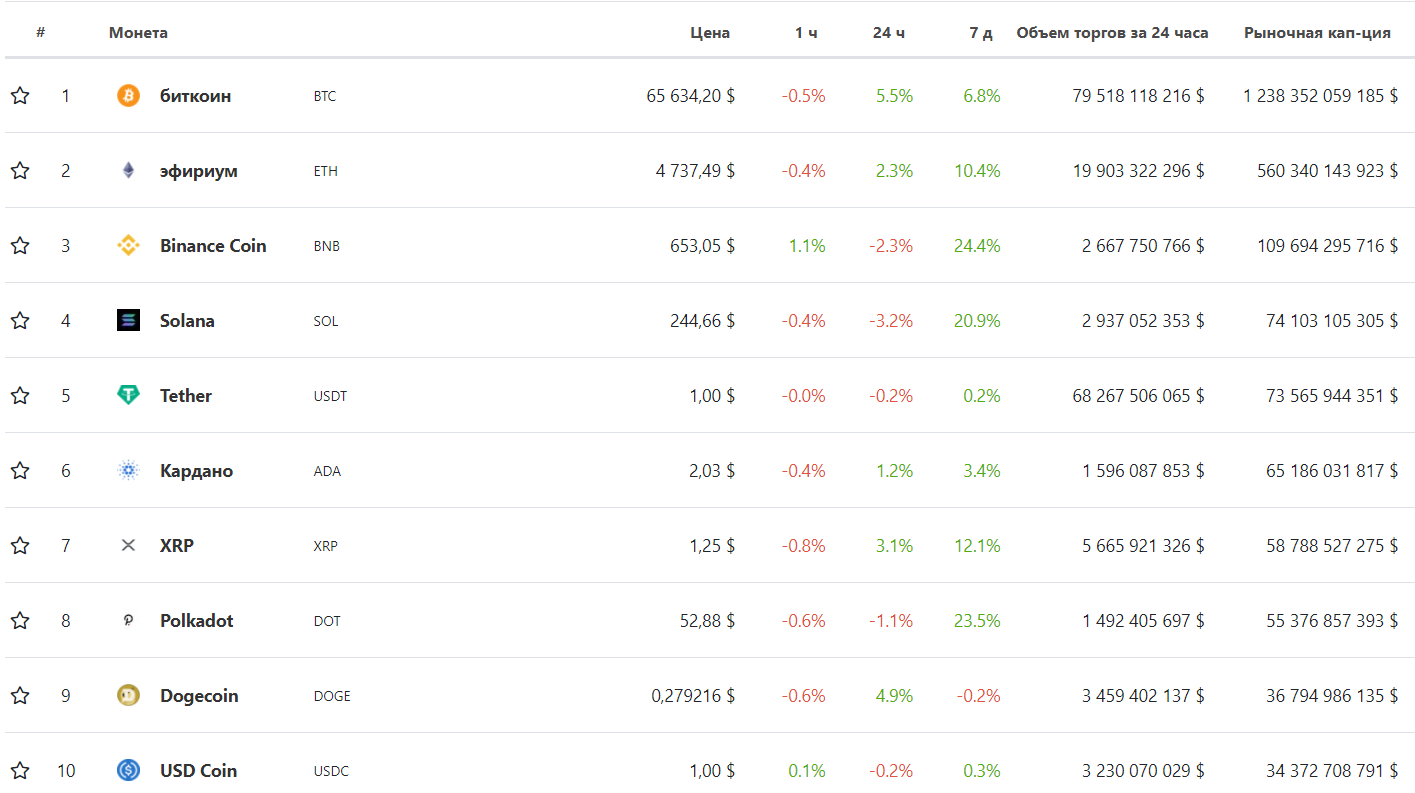This screenshot has width=1415, height=793.
Task: Open the Dogecoin coin page
Action: point(199,696)
